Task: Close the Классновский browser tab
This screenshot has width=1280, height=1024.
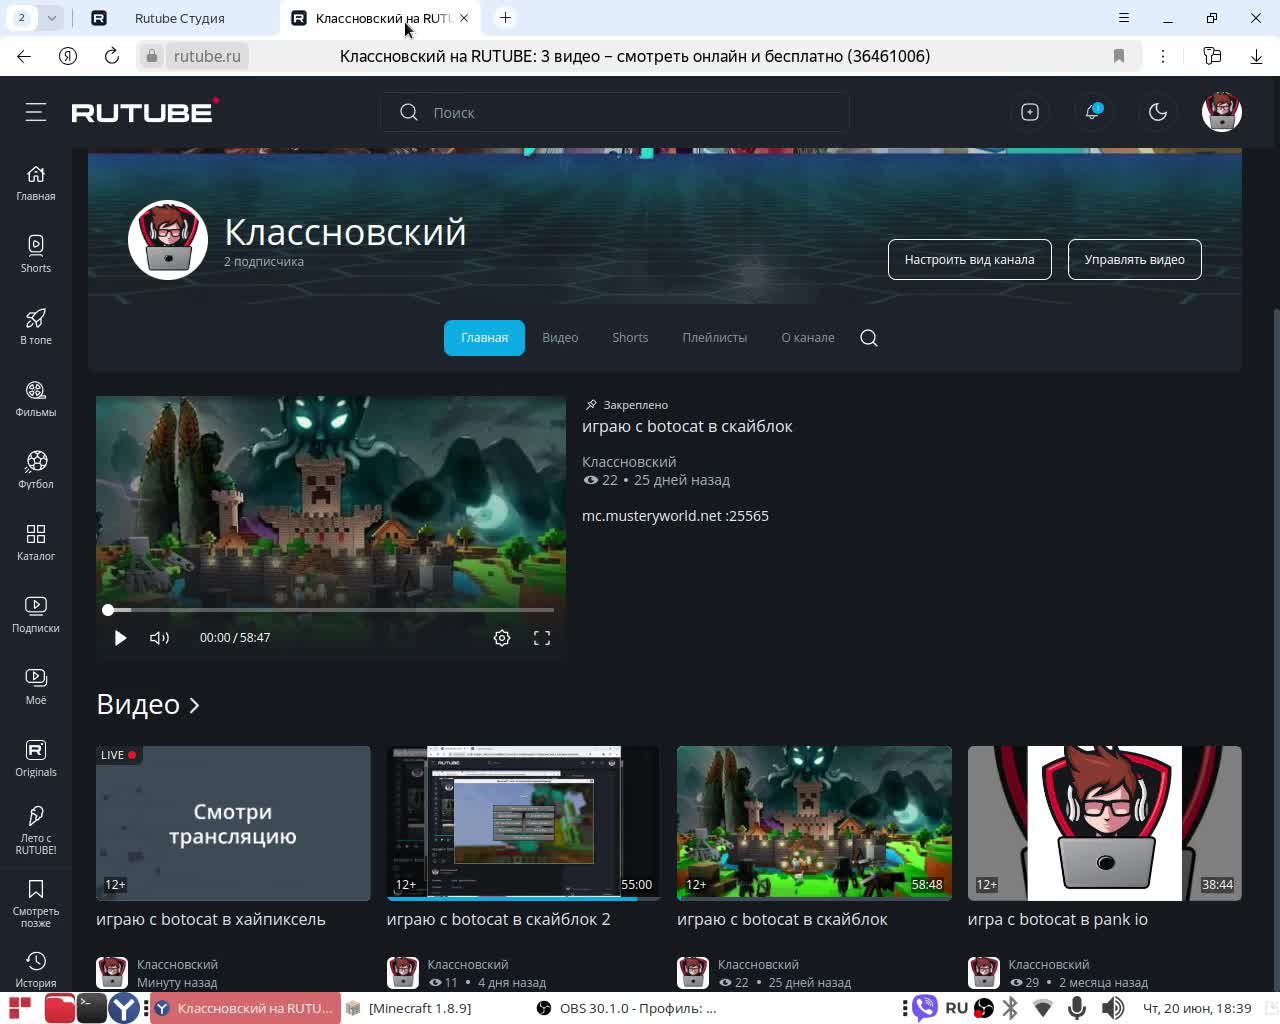Action: (464, 18)
